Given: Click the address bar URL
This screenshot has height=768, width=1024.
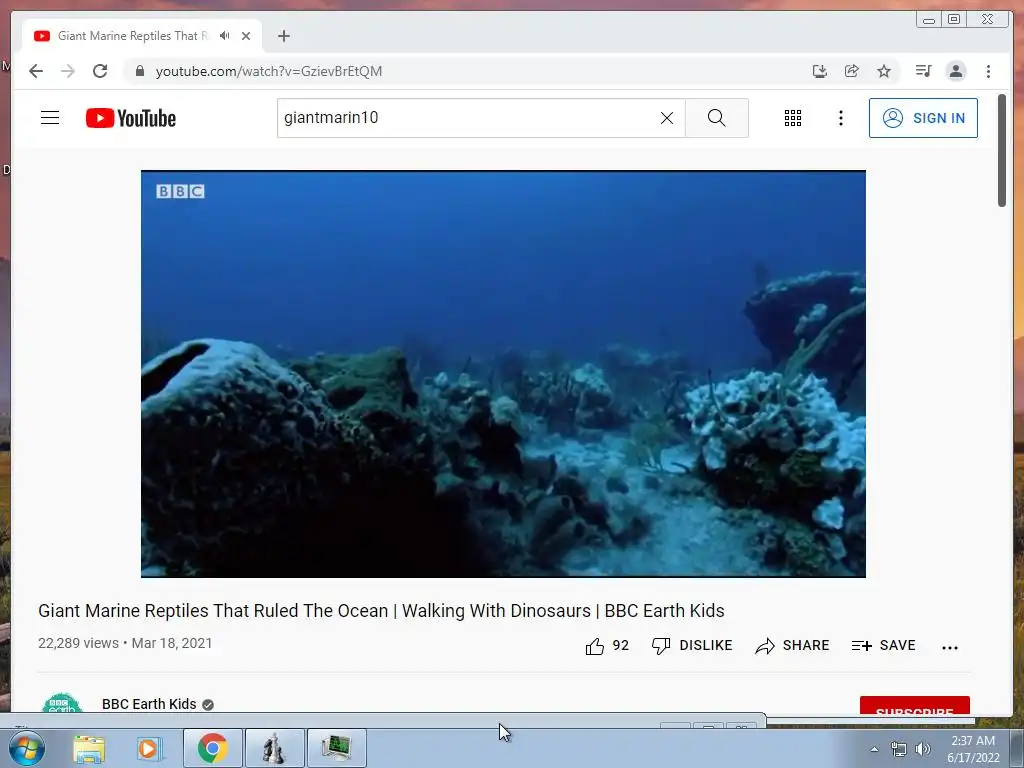Looking at the screenshot, I should tap(268, 71).
